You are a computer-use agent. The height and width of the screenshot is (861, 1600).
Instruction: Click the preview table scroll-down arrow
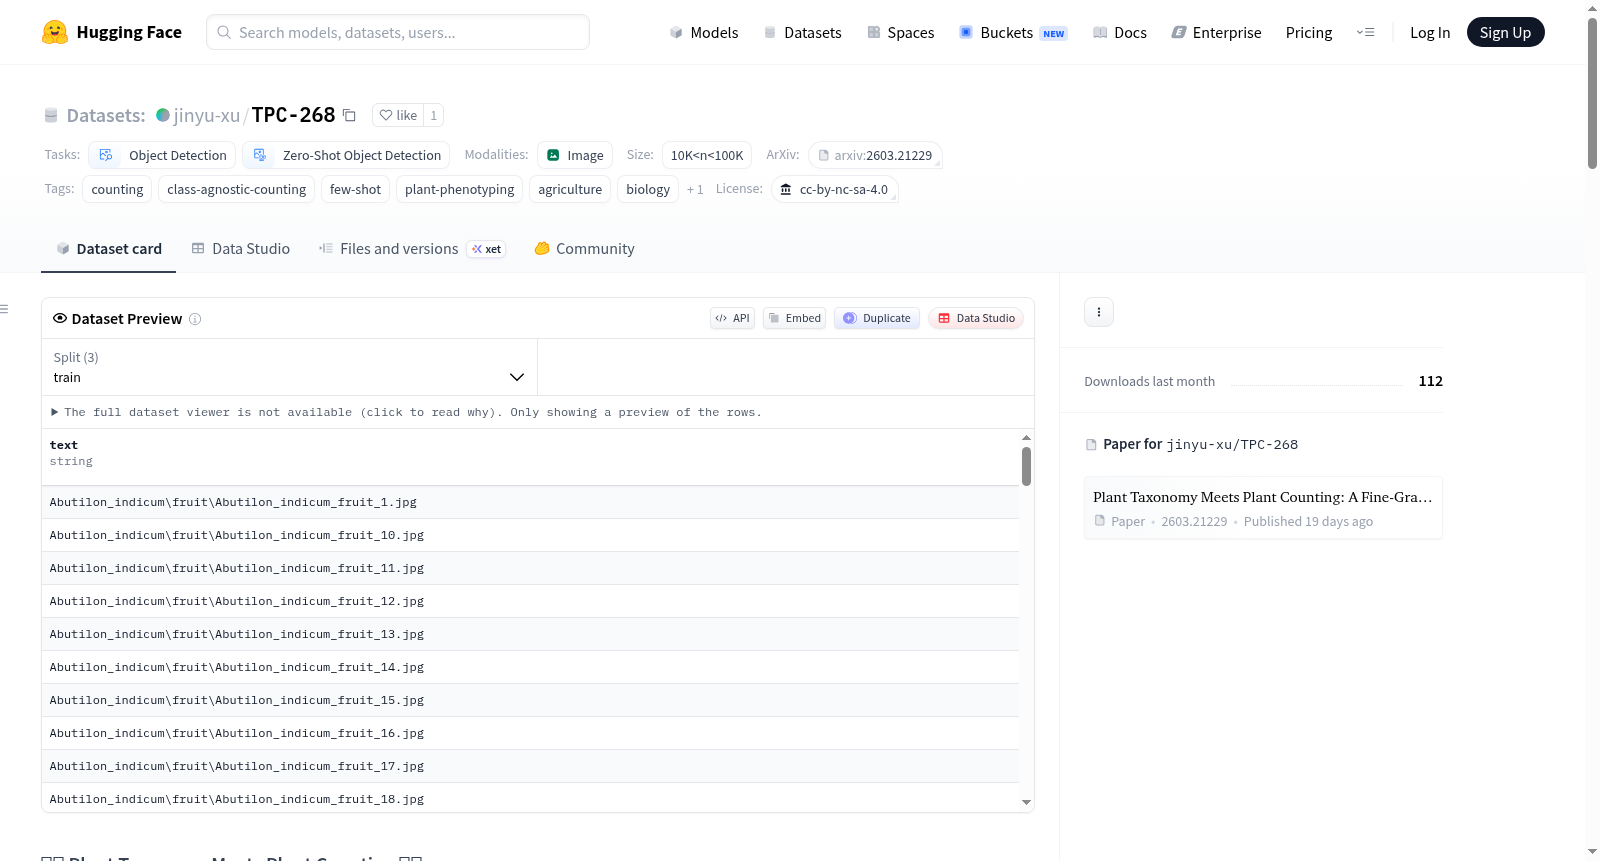[1026, 802]
